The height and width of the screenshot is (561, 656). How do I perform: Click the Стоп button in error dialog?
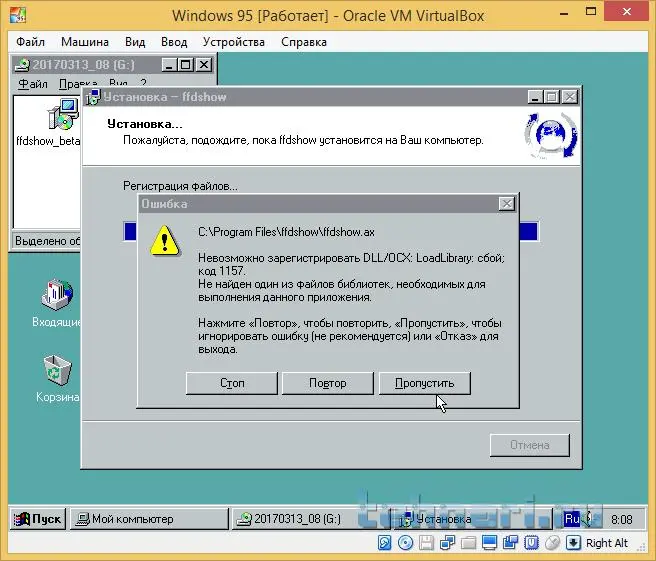(232, 383)
